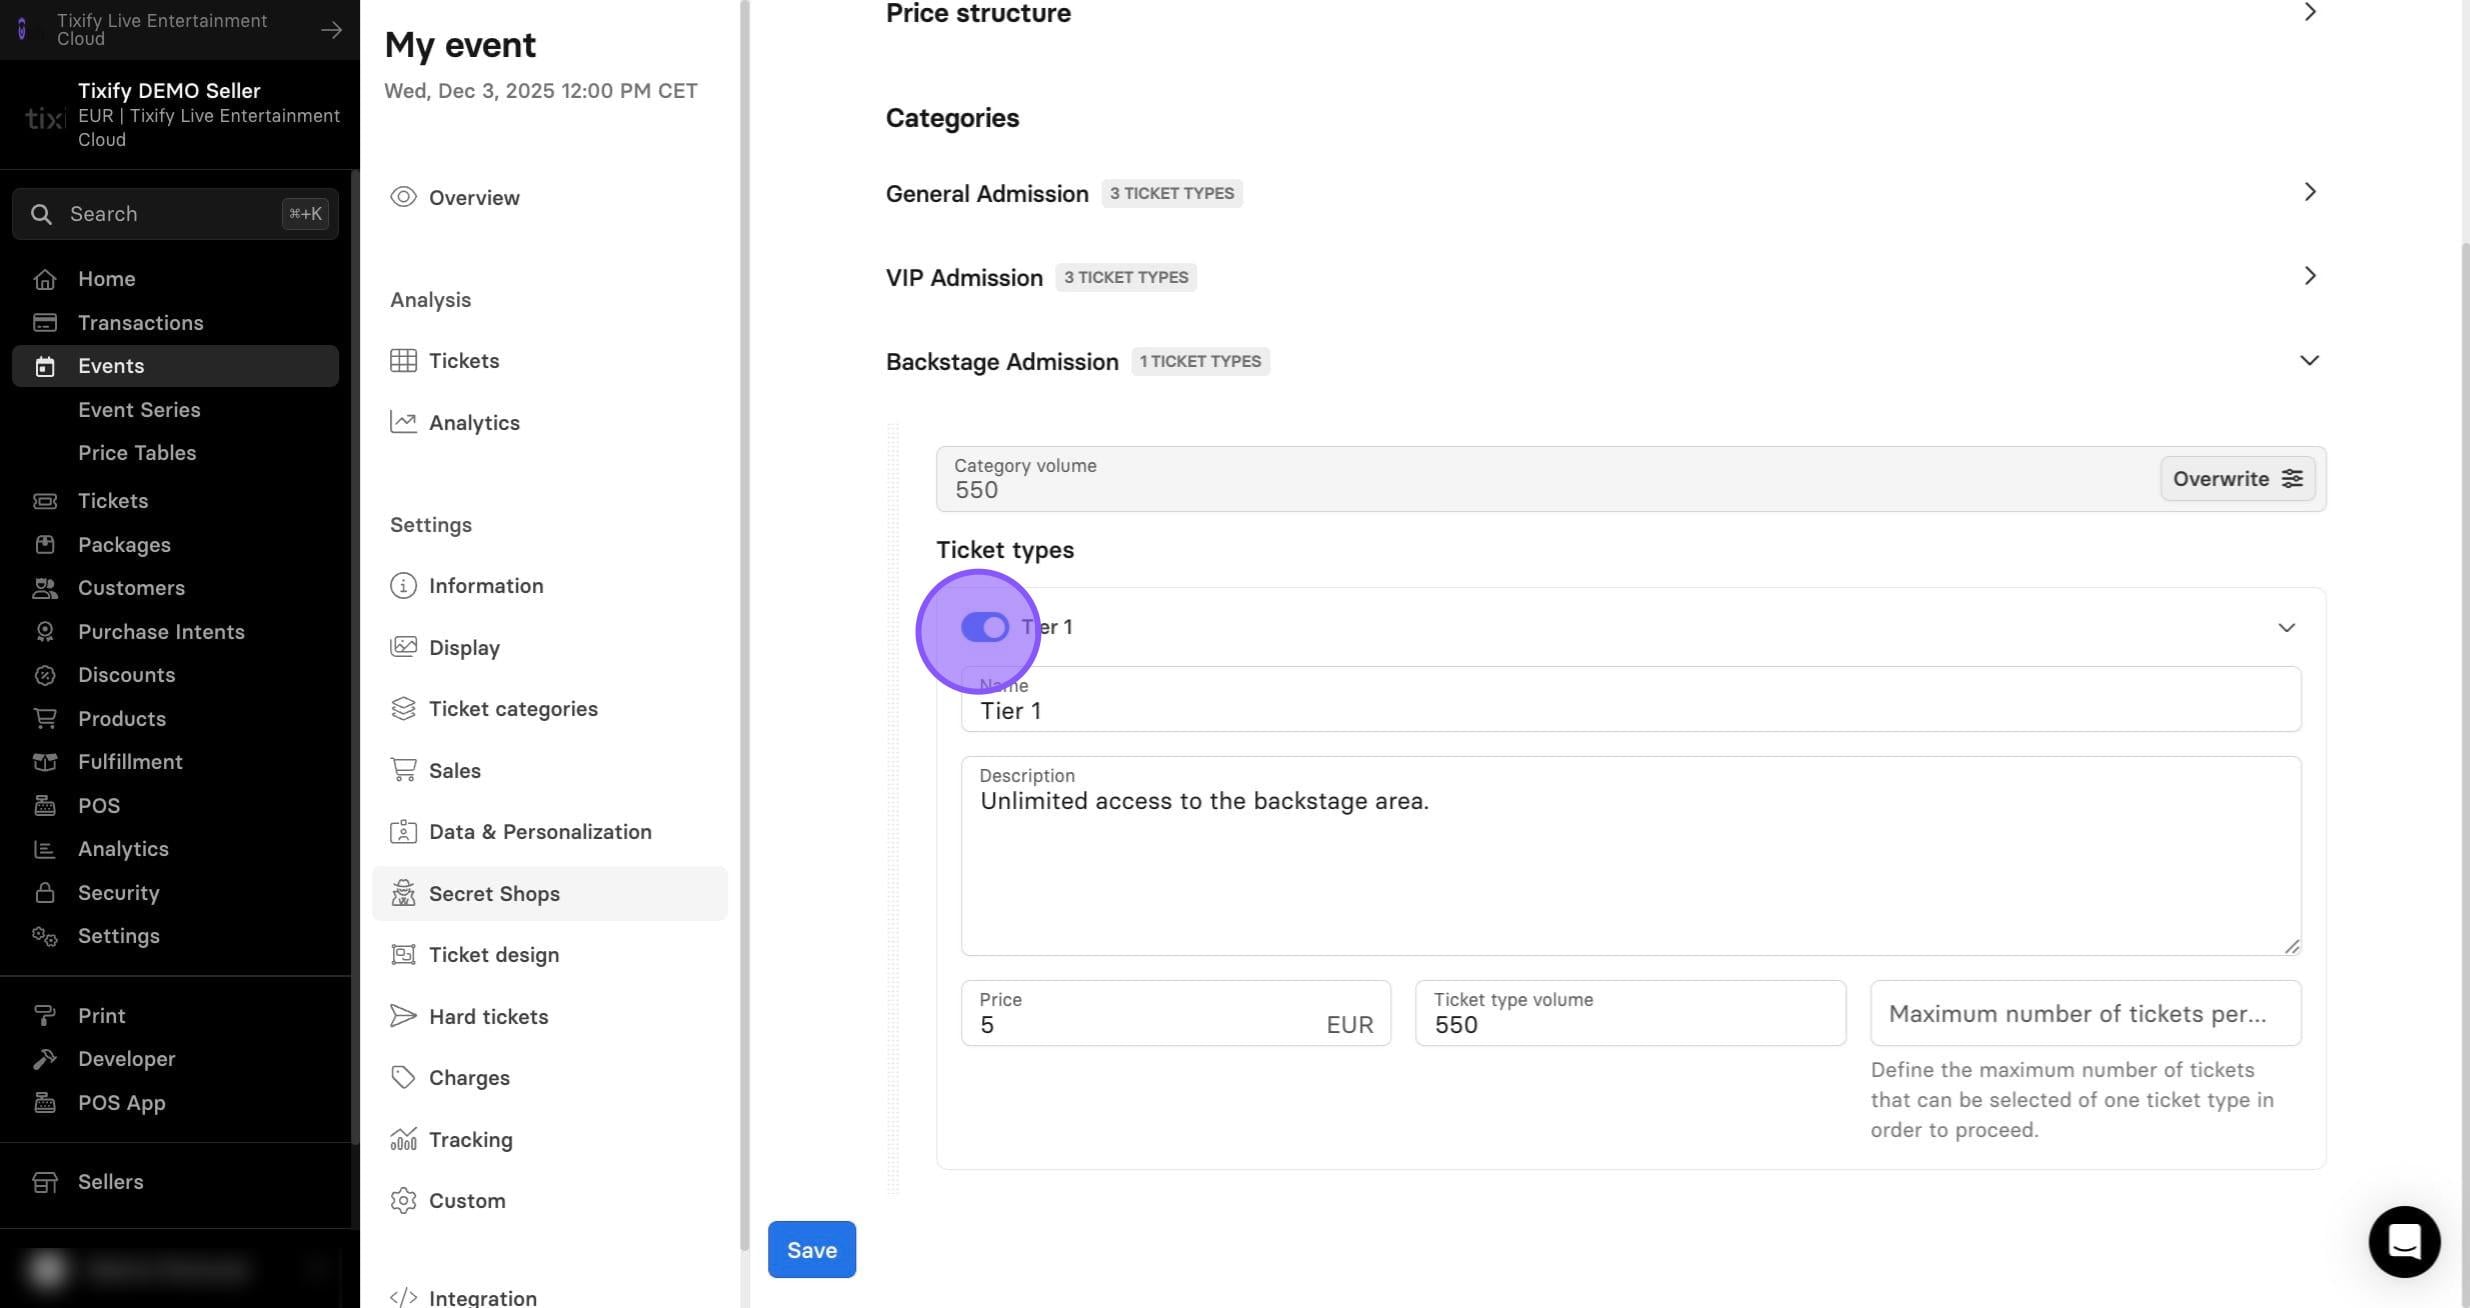This screenshot has height=1308, width=2470.
Task: Open Customers in main sidebar
Action: click(175, 588)
